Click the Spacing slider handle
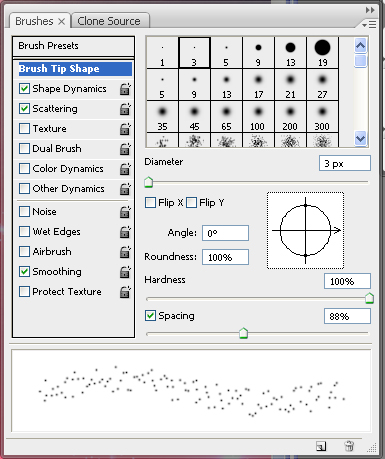This screenshot has height=459, width=385. 244,333
